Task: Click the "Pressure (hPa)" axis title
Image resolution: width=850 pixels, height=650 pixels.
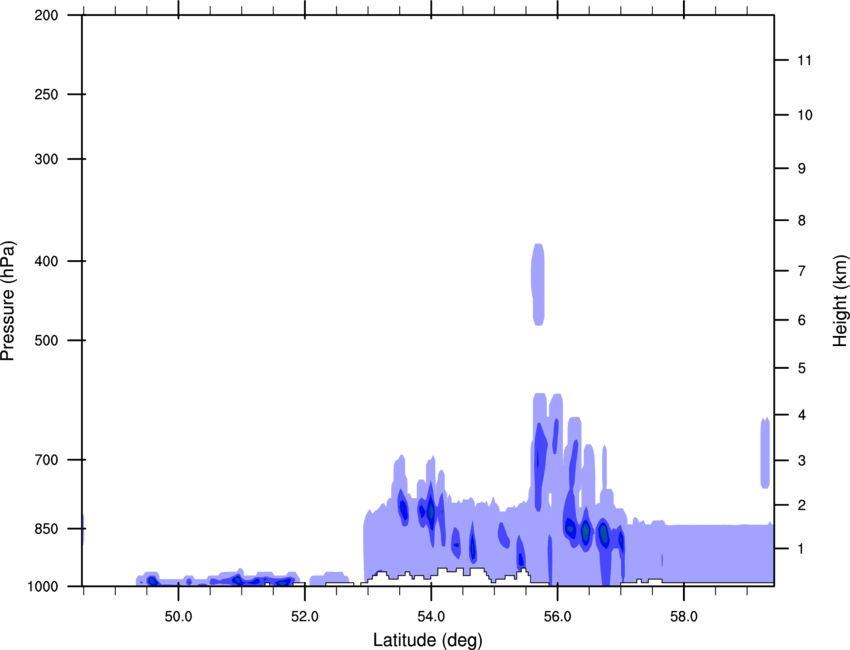Action: pyautogui.click(x=8, y=301)
